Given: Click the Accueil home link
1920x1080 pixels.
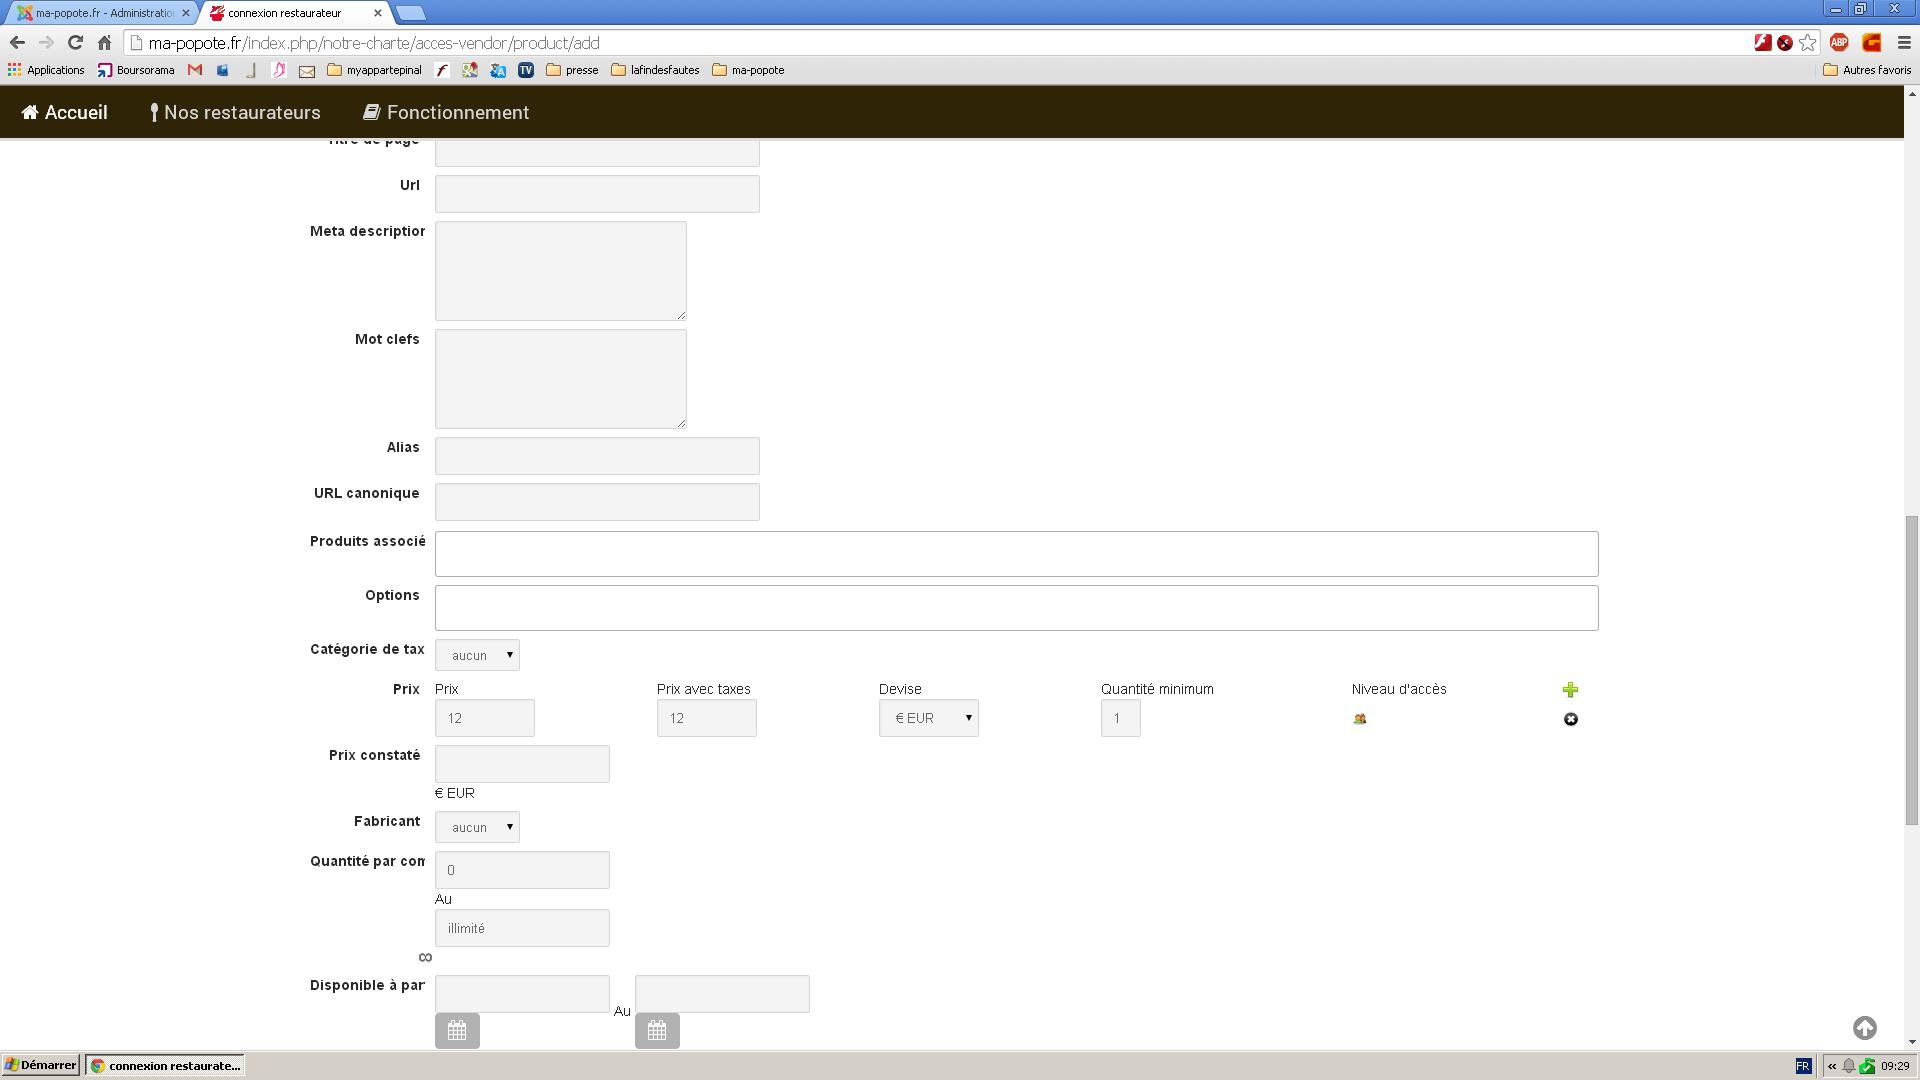Looking at the screenshot, I should [x=65, y=112].
